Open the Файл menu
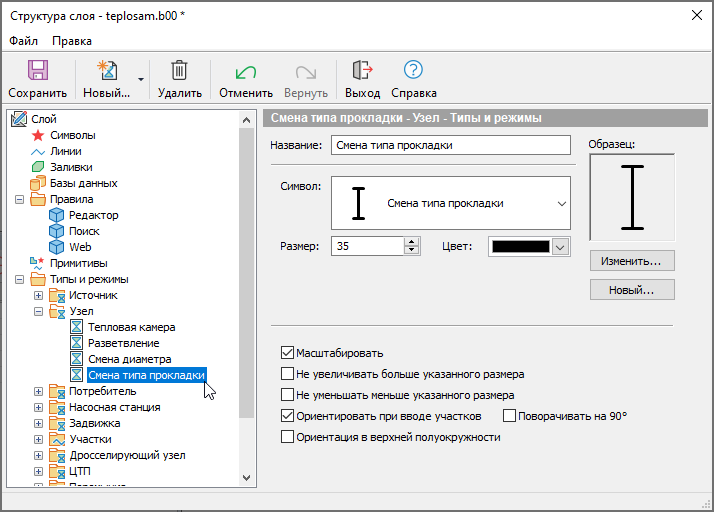 [x=24, y=41]
